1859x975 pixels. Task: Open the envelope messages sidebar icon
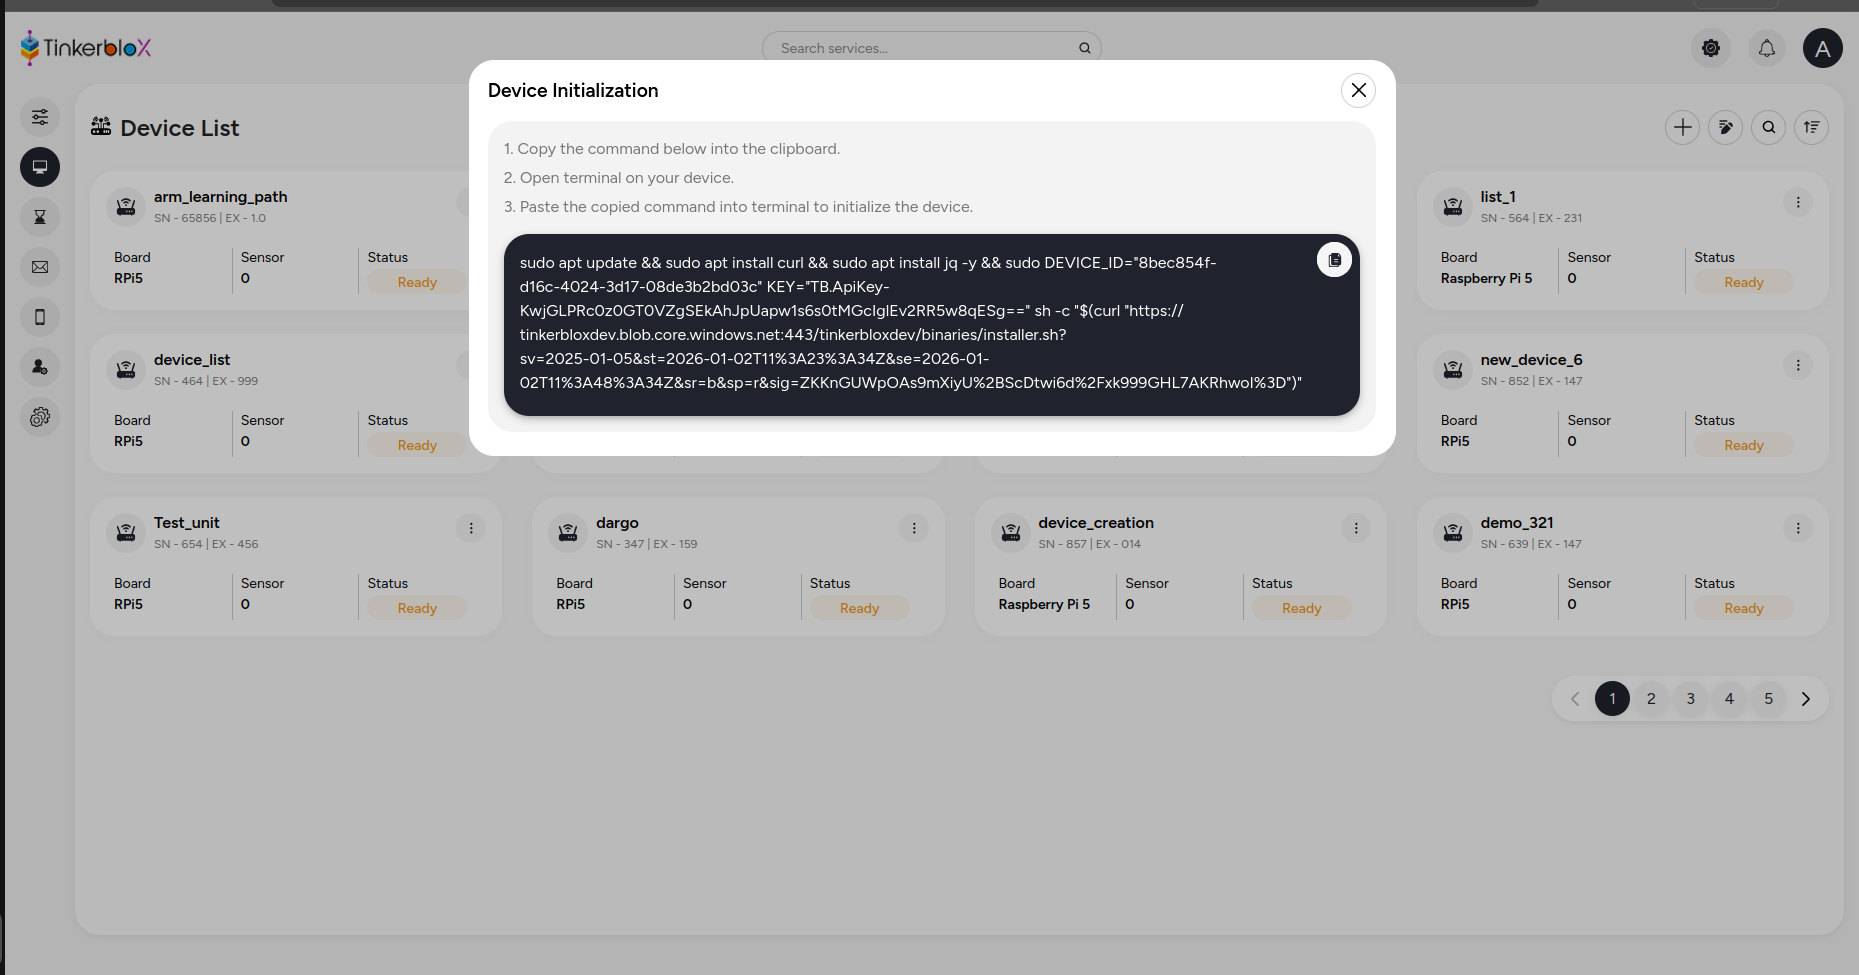tap(40, 267)
